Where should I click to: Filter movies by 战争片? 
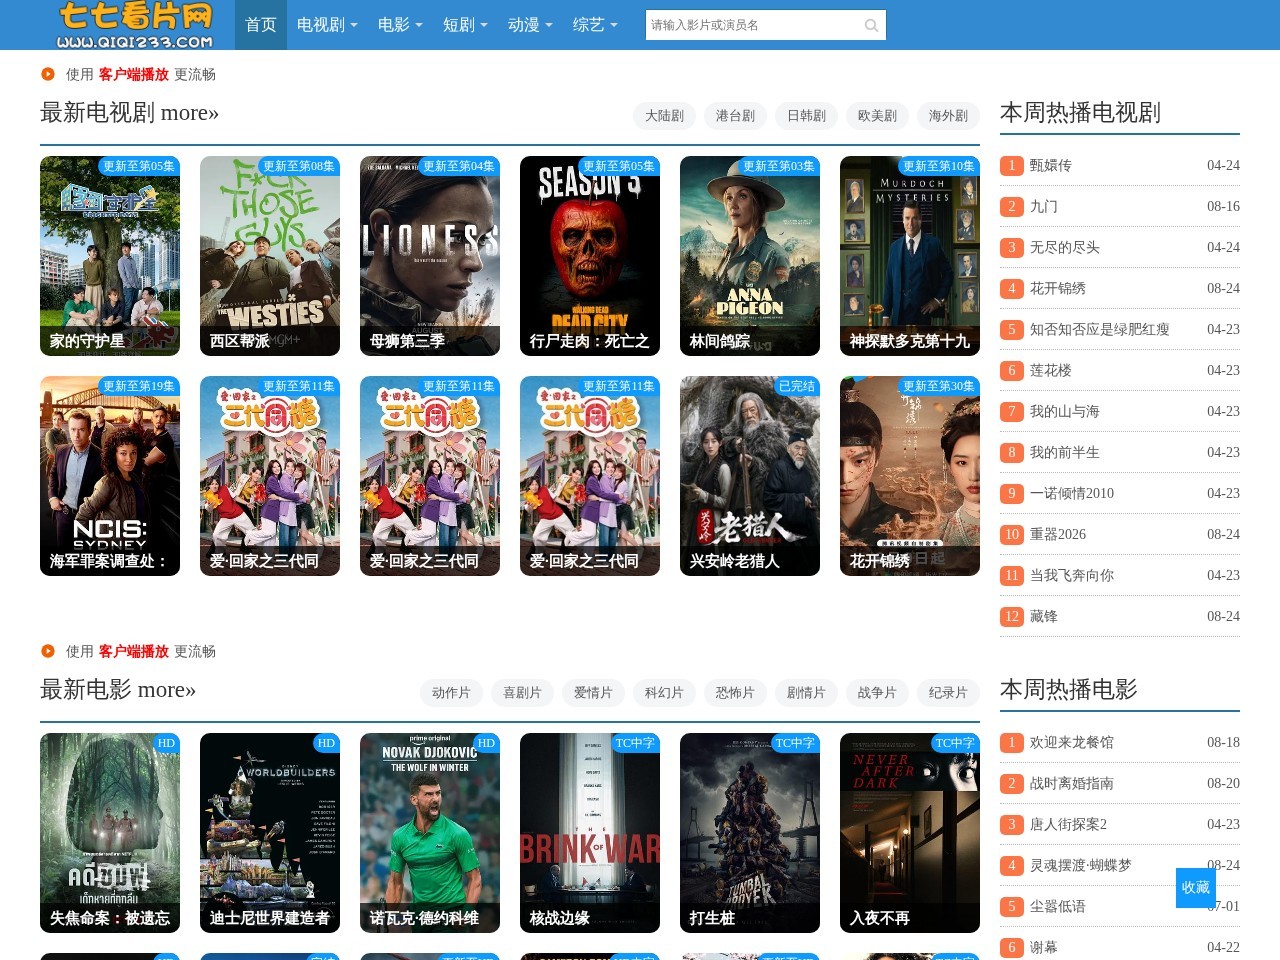878,693
